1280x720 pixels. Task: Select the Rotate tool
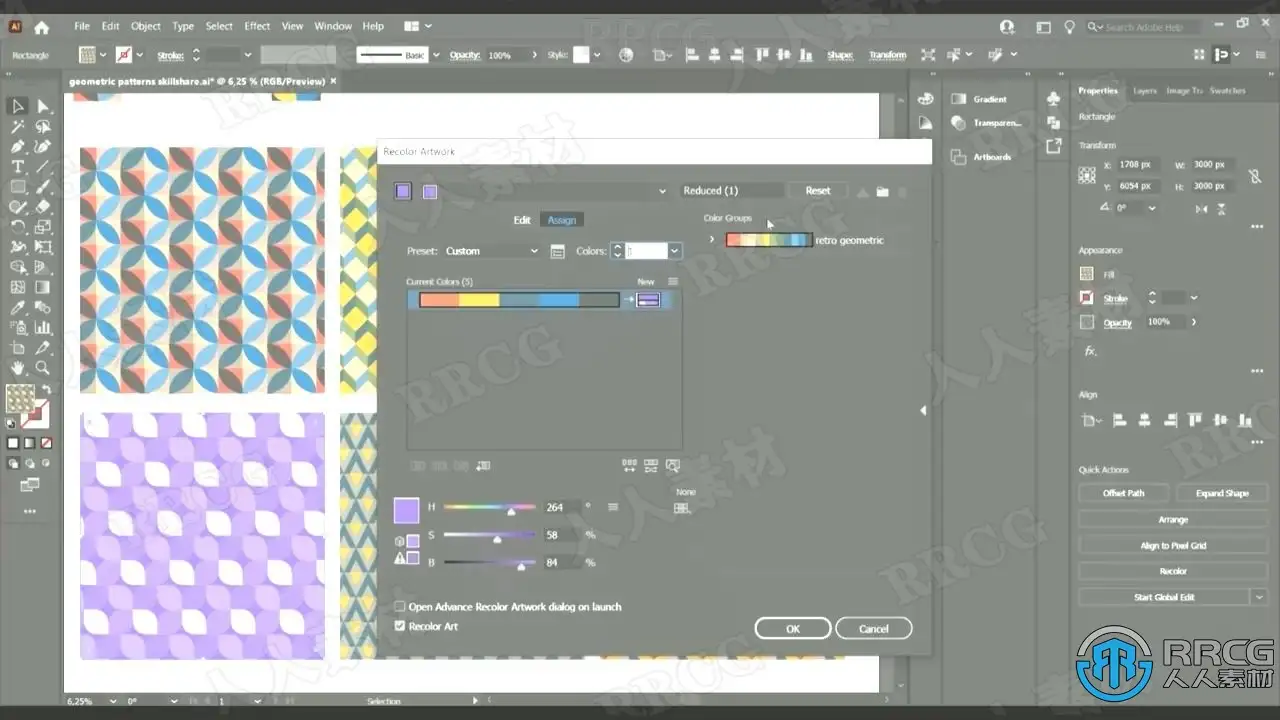(x=18, y=227)
